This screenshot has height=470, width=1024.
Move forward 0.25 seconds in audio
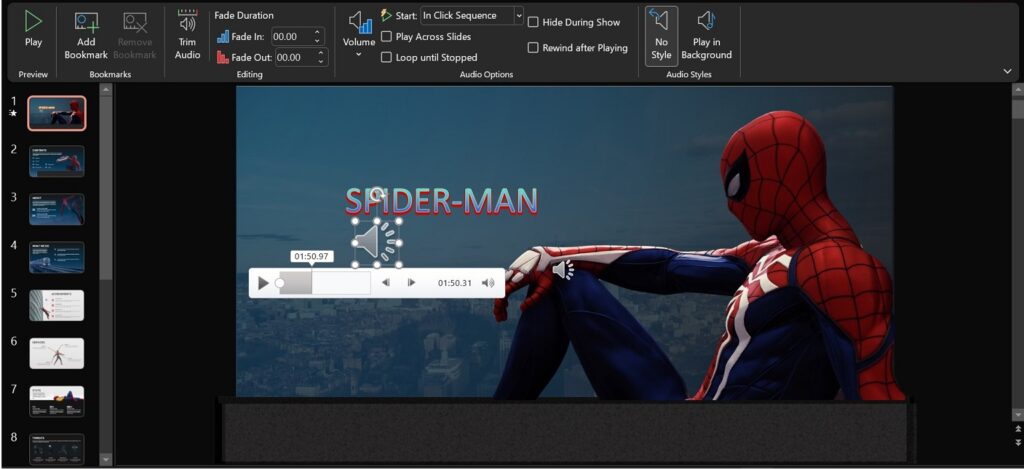click(411, 283)
